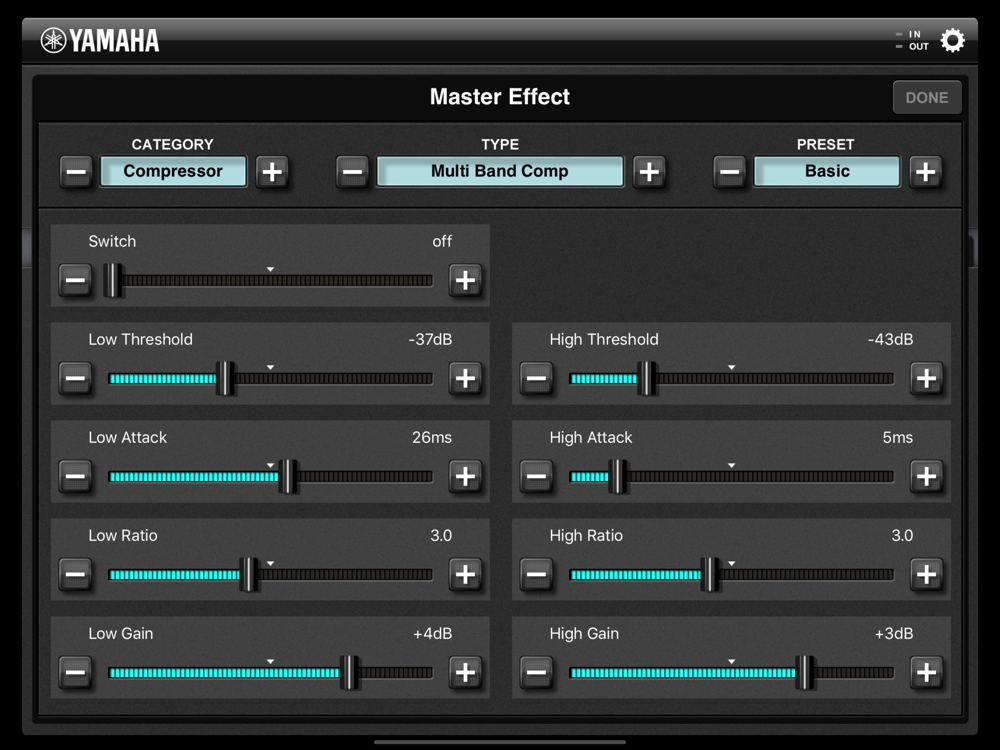1000x750 pixels.
Task: Open the Compressor category selector
Action: pos(173,171)
